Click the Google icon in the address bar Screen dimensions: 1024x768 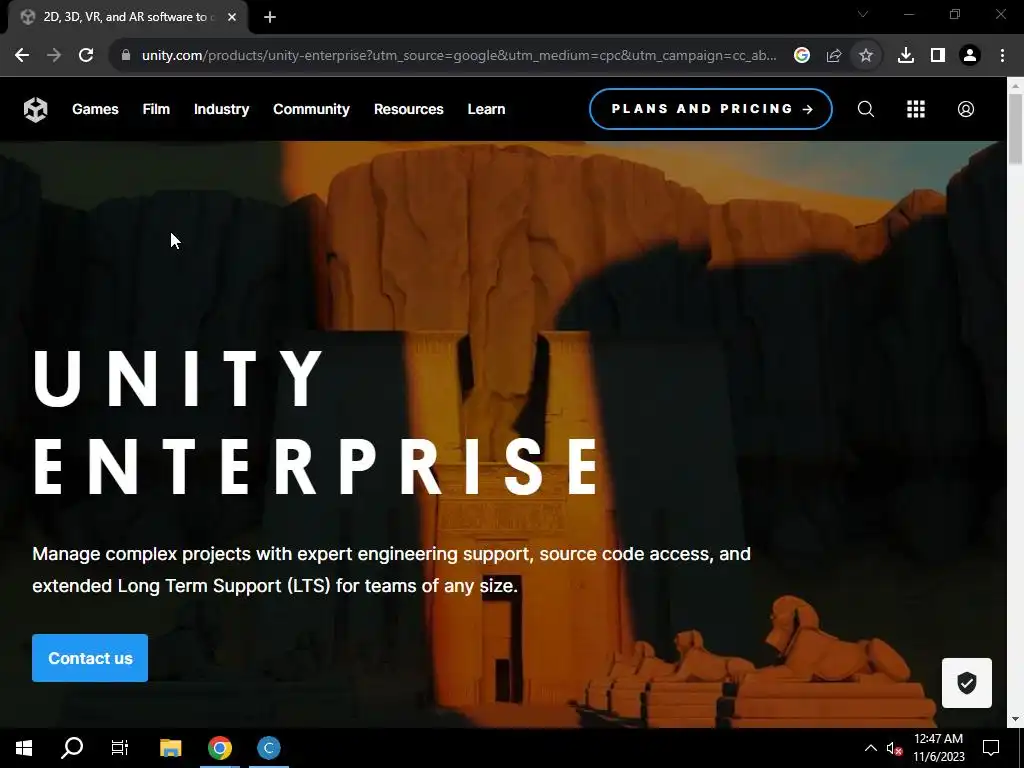pos(802,56)
